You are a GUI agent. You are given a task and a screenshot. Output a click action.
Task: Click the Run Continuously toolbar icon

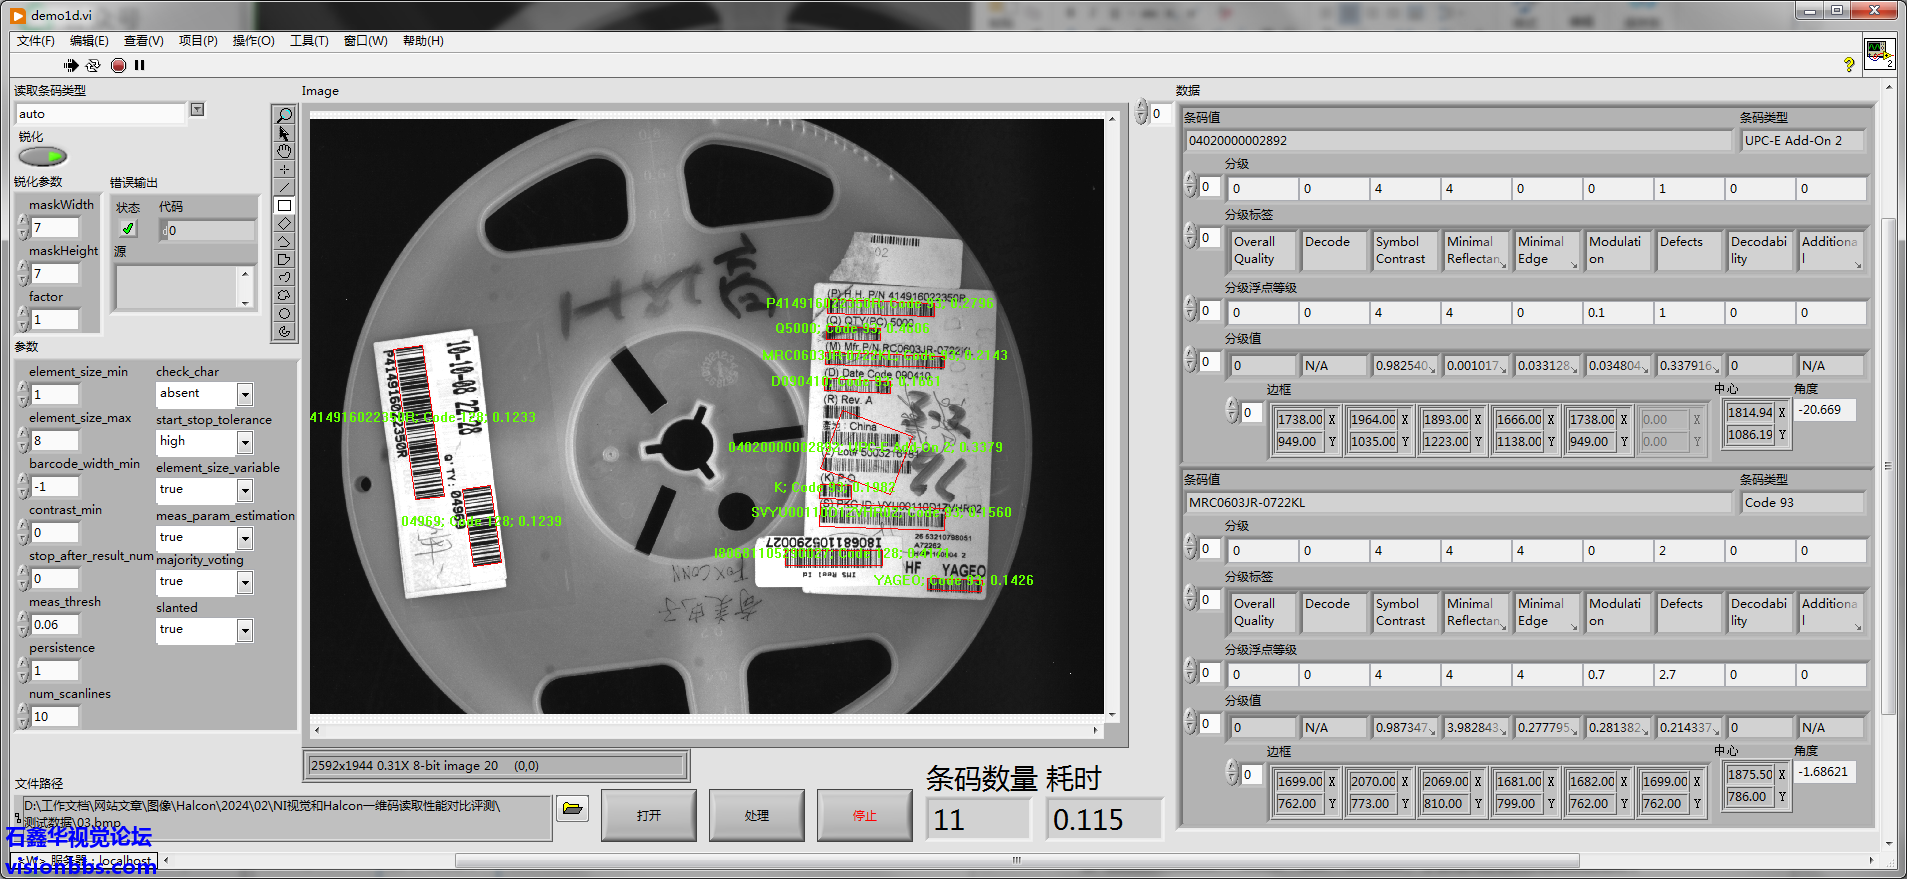(93, 65)
